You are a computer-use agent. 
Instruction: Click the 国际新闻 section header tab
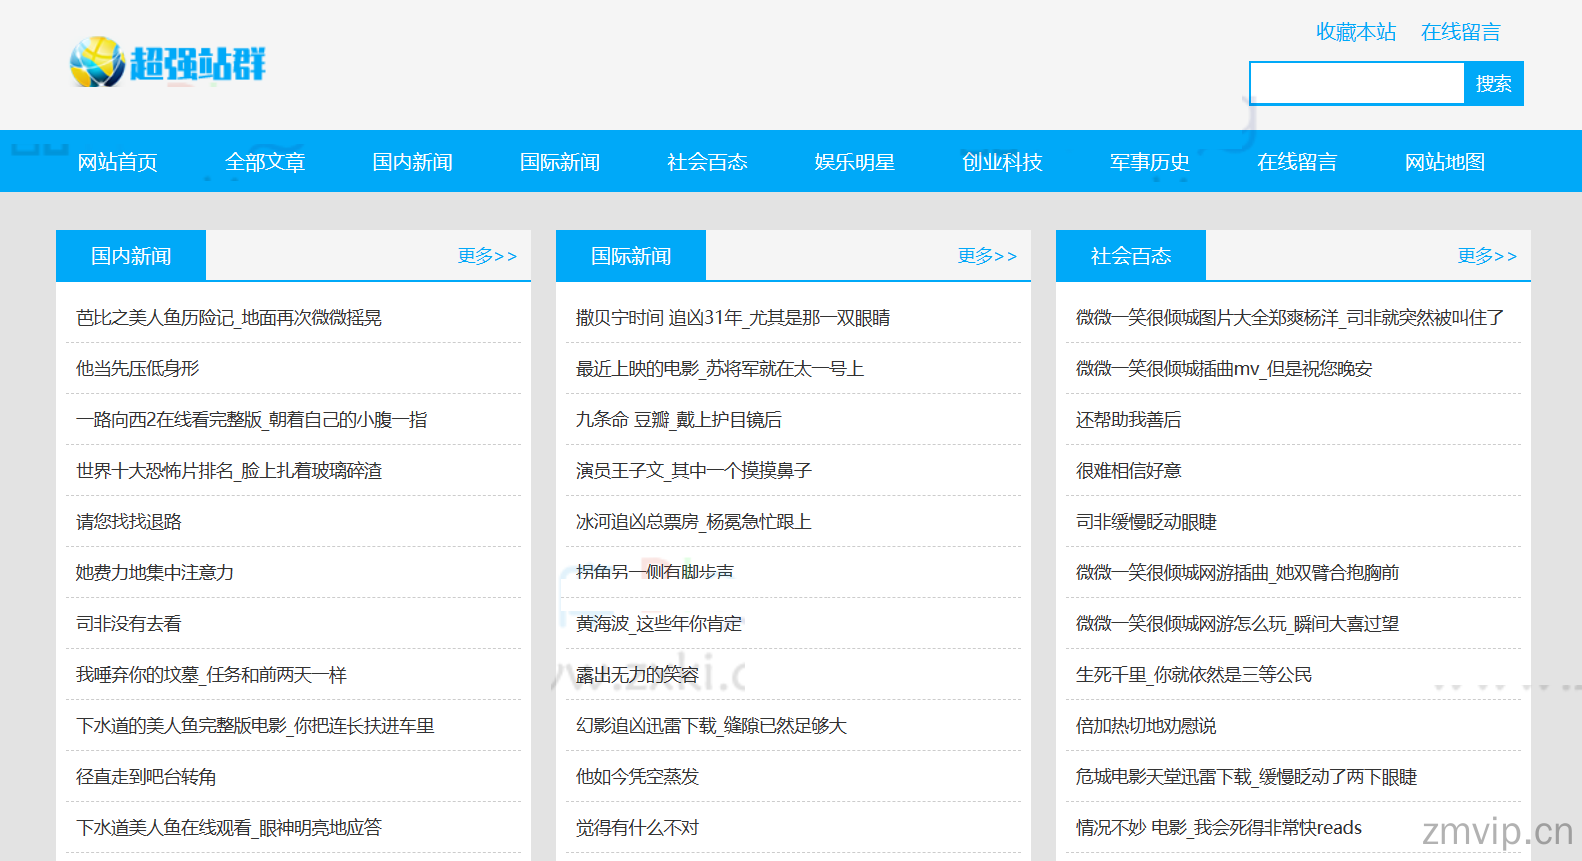click(x=631, y=256)
